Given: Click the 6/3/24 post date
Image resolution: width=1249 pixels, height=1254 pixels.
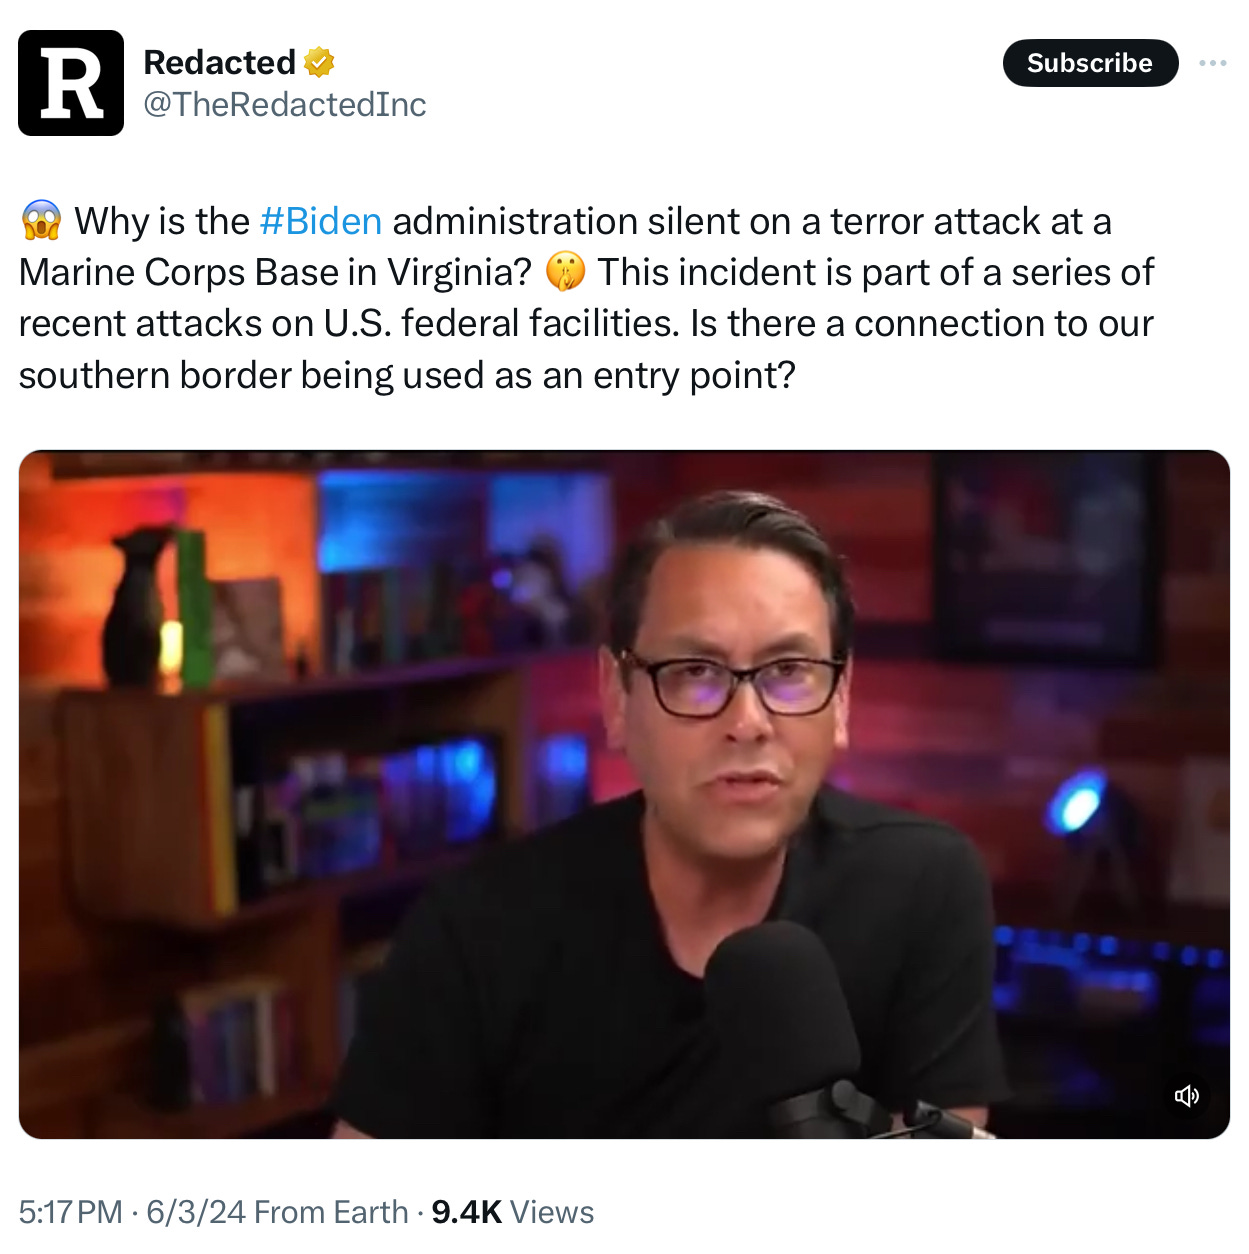Looking at the screenshot, I should coord(196,1212).
